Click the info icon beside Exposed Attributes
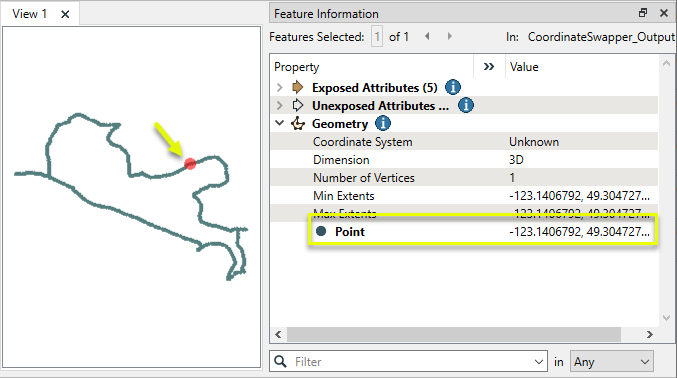Screen dimensions: 677x378 (452, 87)
